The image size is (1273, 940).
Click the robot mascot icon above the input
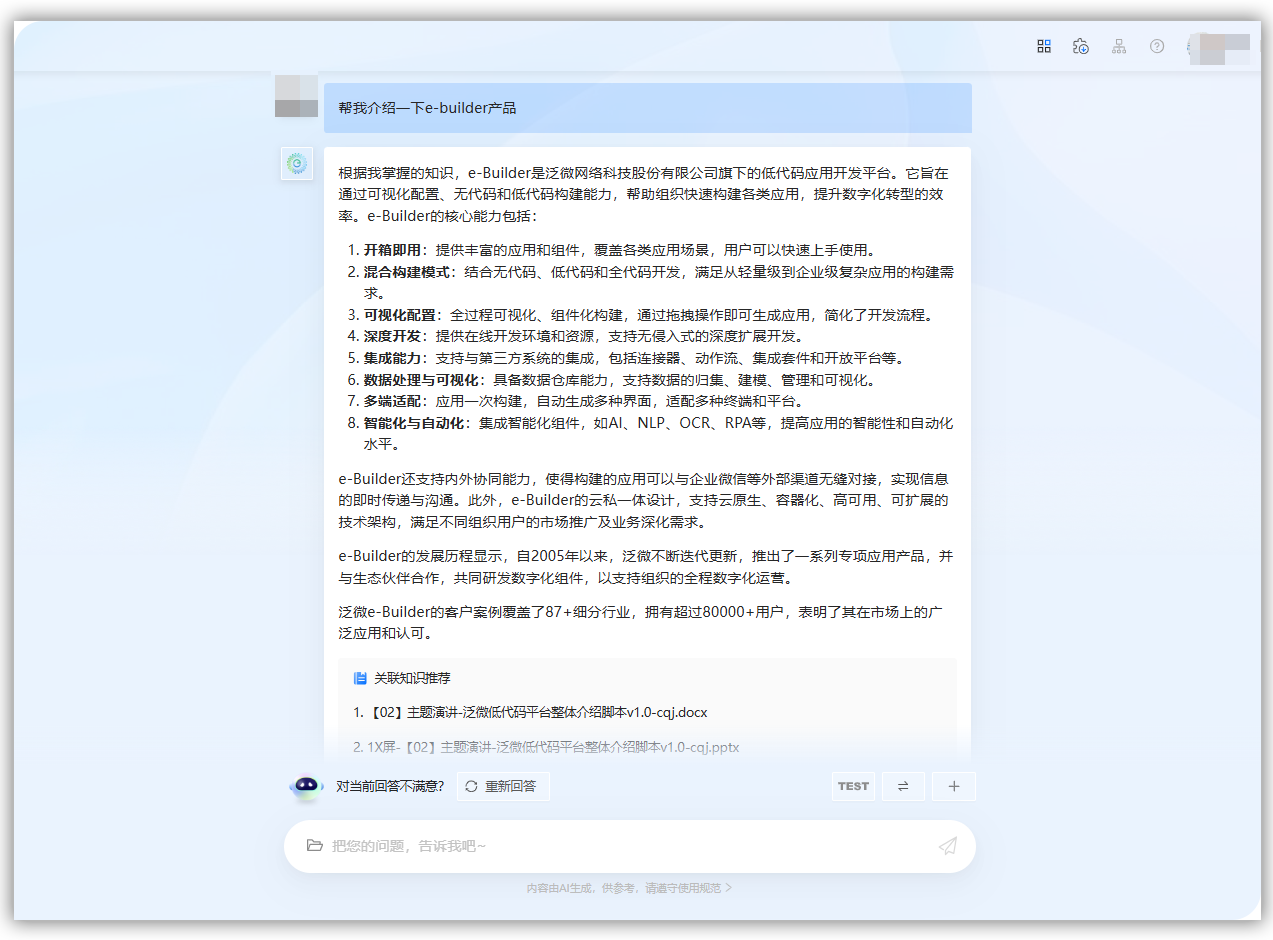306,787
